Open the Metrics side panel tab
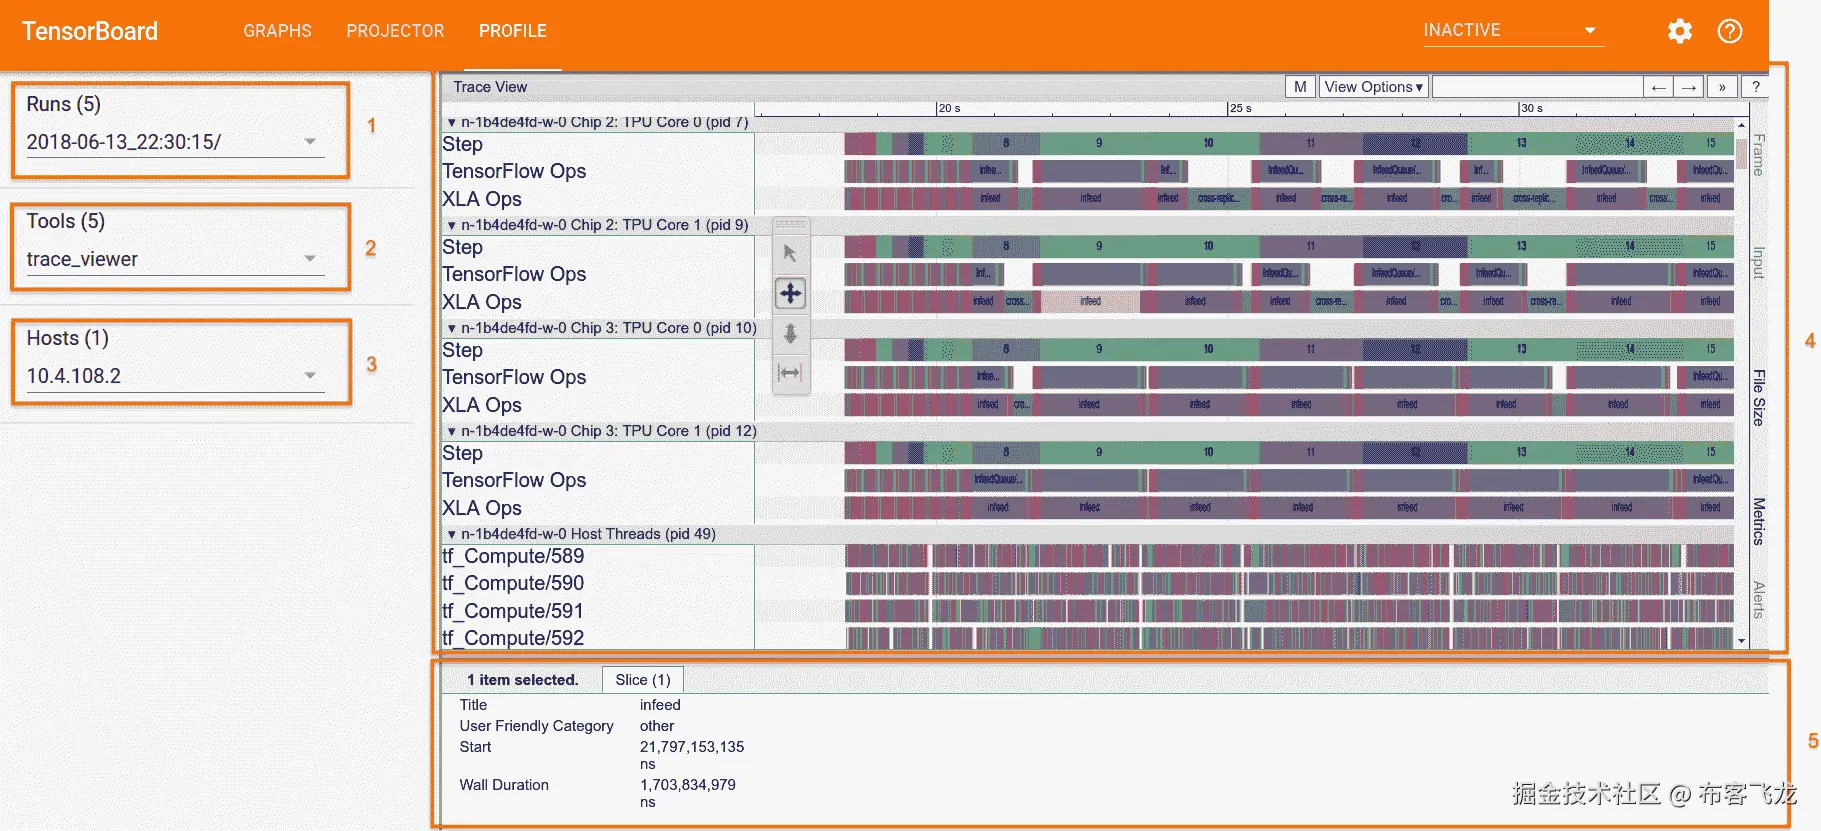The height and width of the screenshot is (831, 1821). (x=1759, y=521)
